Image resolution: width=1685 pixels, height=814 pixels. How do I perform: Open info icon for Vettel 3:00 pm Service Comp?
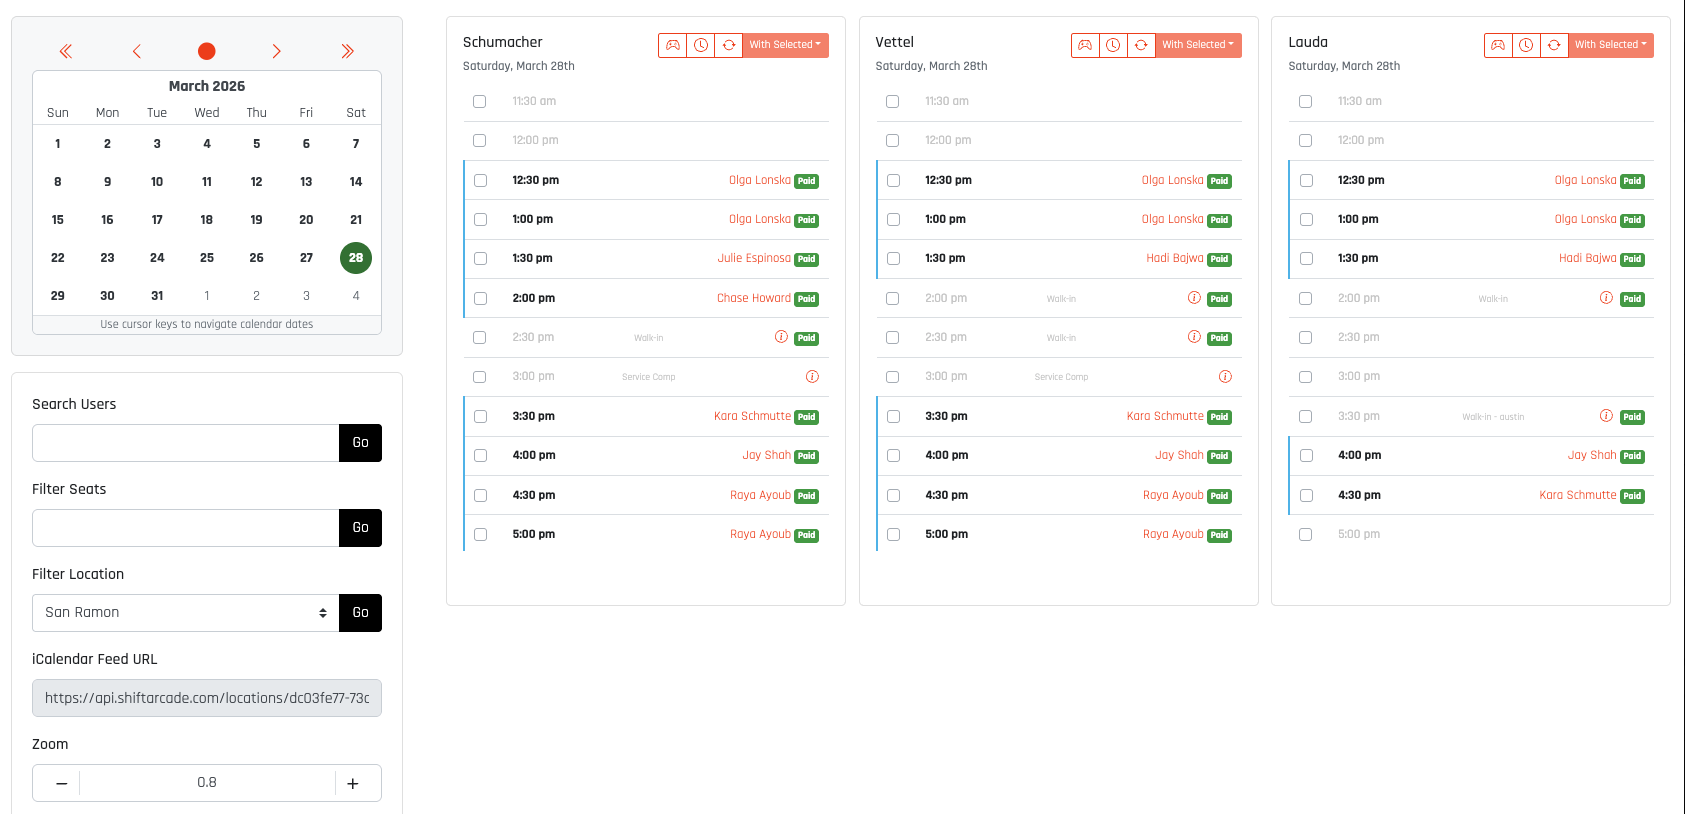[1225, 377]
